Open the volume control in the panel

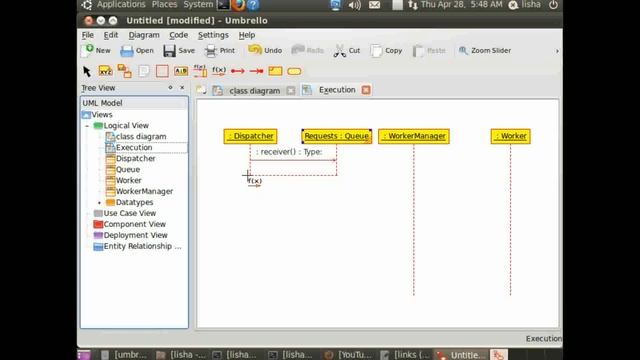click(x=355, y=5)
